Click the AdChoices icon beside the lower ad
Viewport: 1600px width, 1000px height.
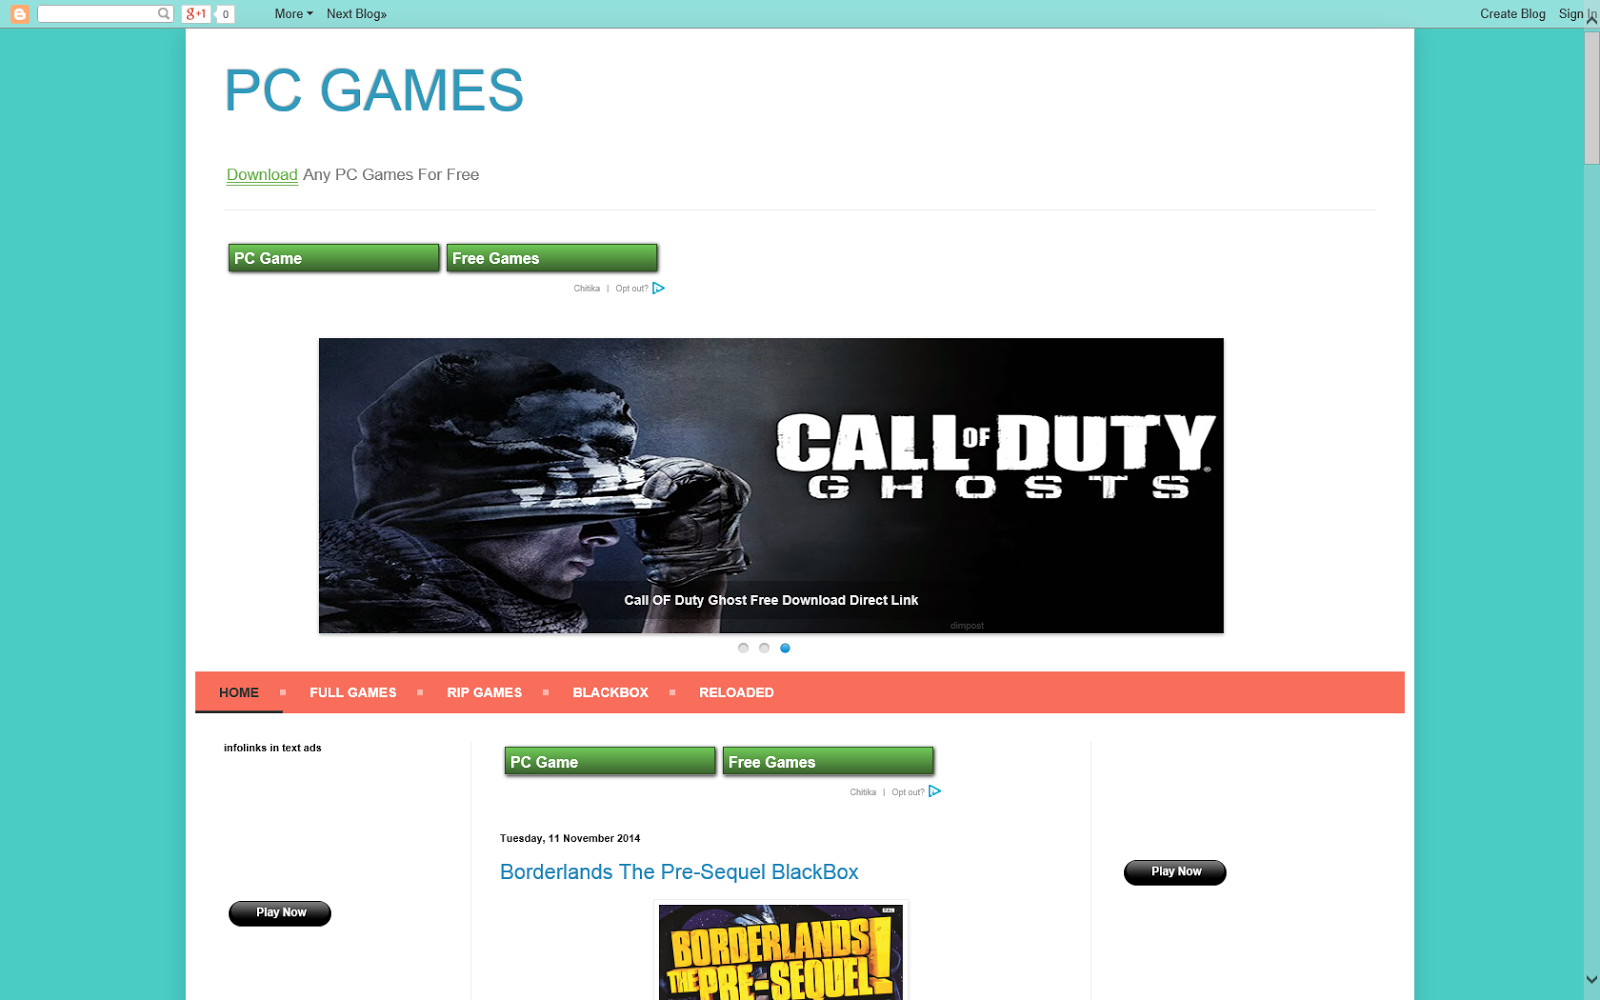click(935, 791)
